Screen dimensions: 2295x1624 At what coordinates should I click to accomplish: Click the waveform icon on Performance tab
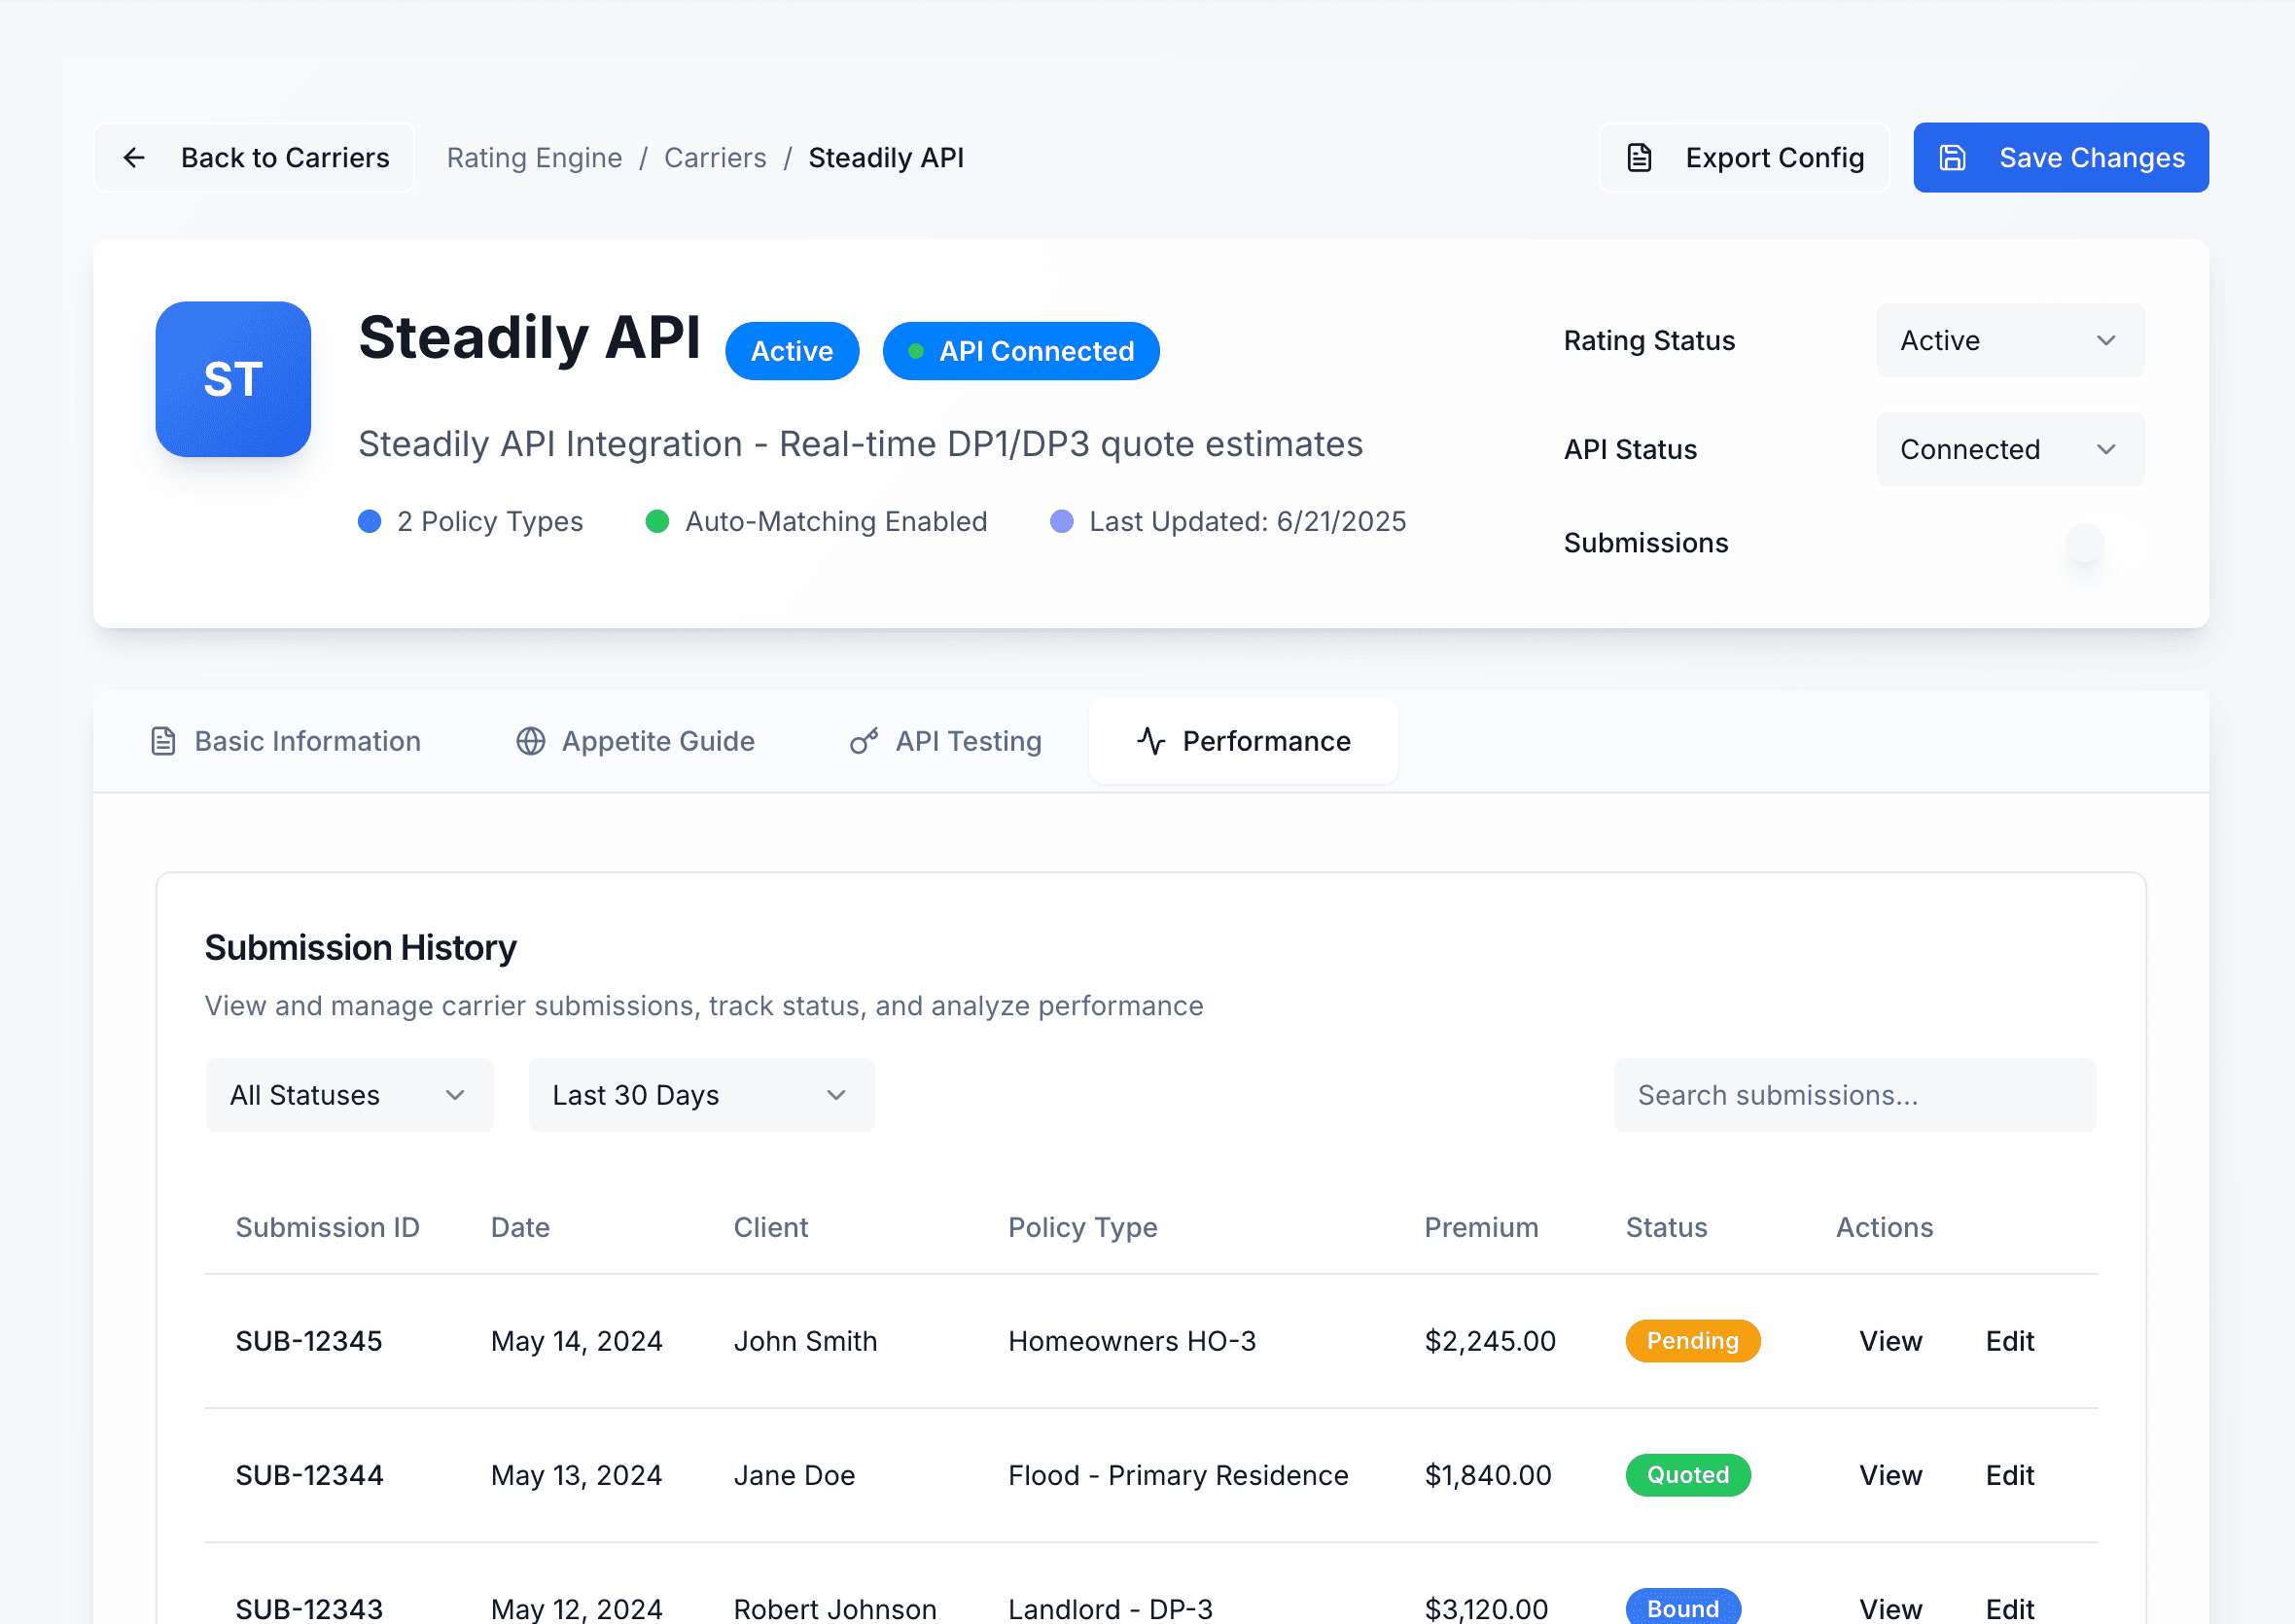pyautogui.click(x=1150, y=741)
